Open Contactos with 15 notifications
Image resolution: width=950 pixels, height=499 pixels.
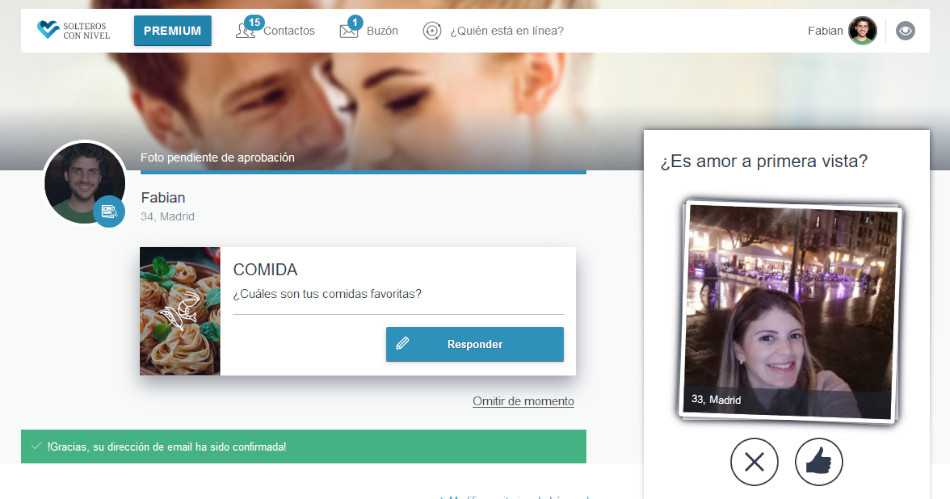click(x=275, y=30)
